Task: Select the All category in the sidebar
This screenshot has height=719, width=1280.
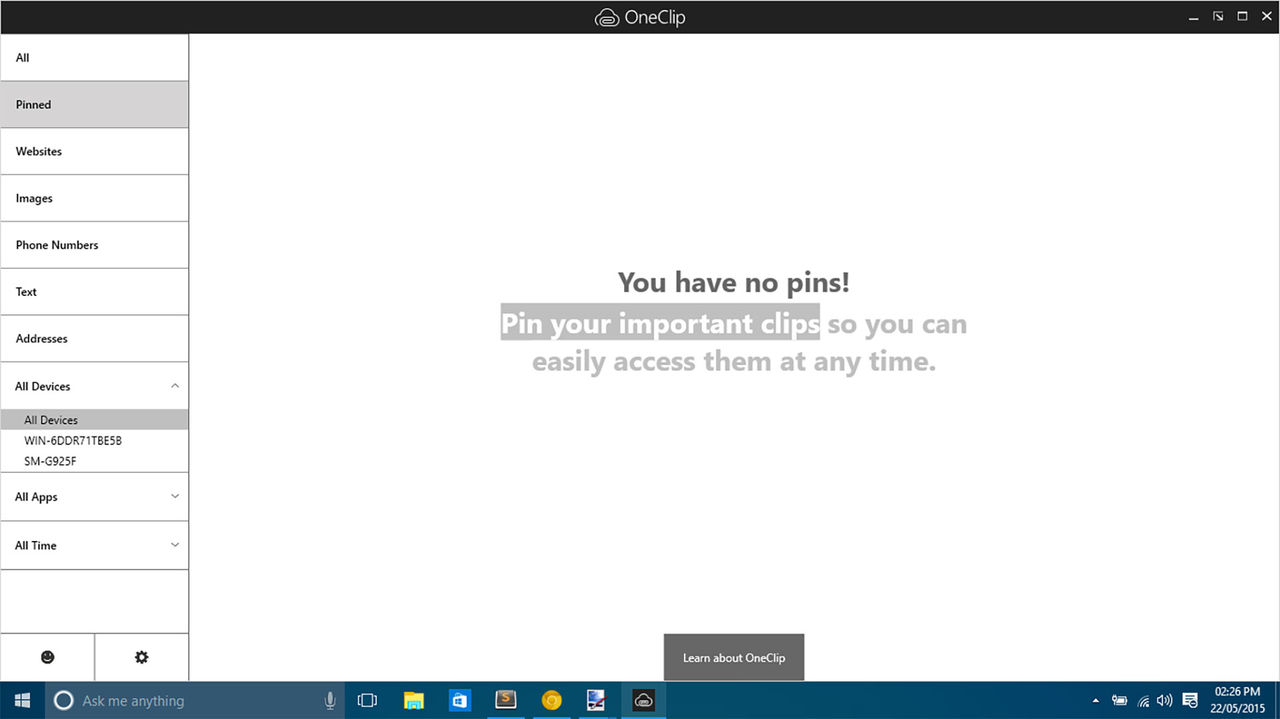Action: coord(94,58)
